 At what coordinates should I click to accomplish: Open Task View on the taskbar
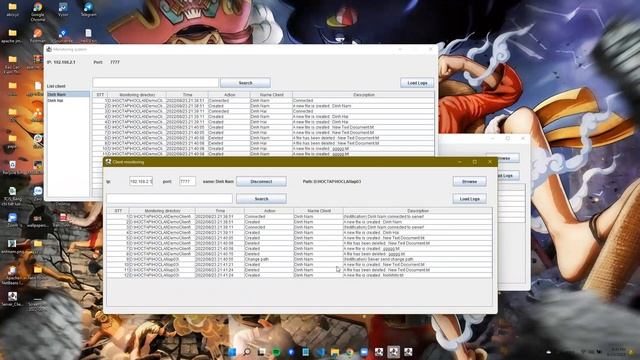(262, 352)
